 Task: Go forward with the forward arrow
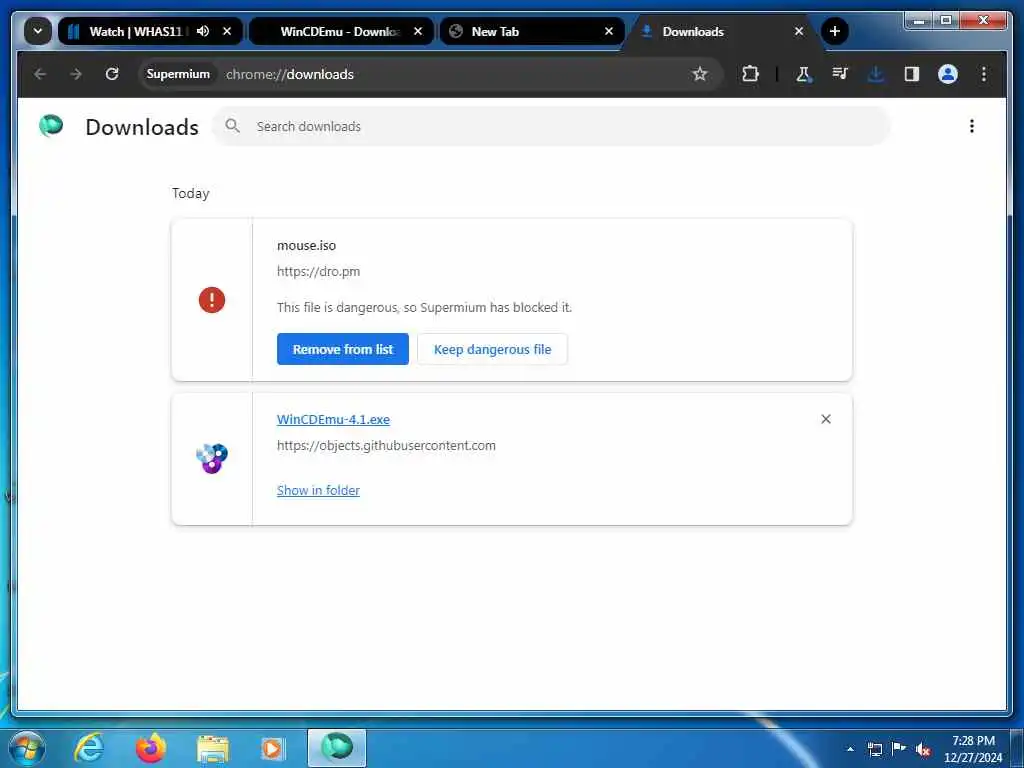76,74
